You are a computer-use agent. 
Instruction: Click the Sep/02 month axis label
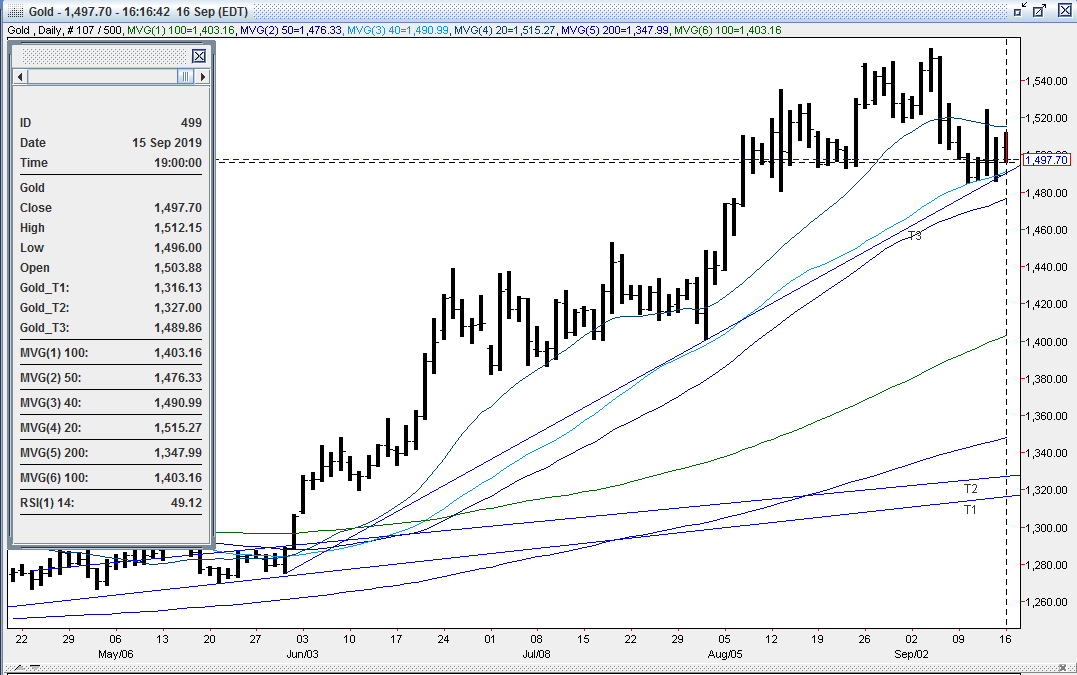click(911, 654)
